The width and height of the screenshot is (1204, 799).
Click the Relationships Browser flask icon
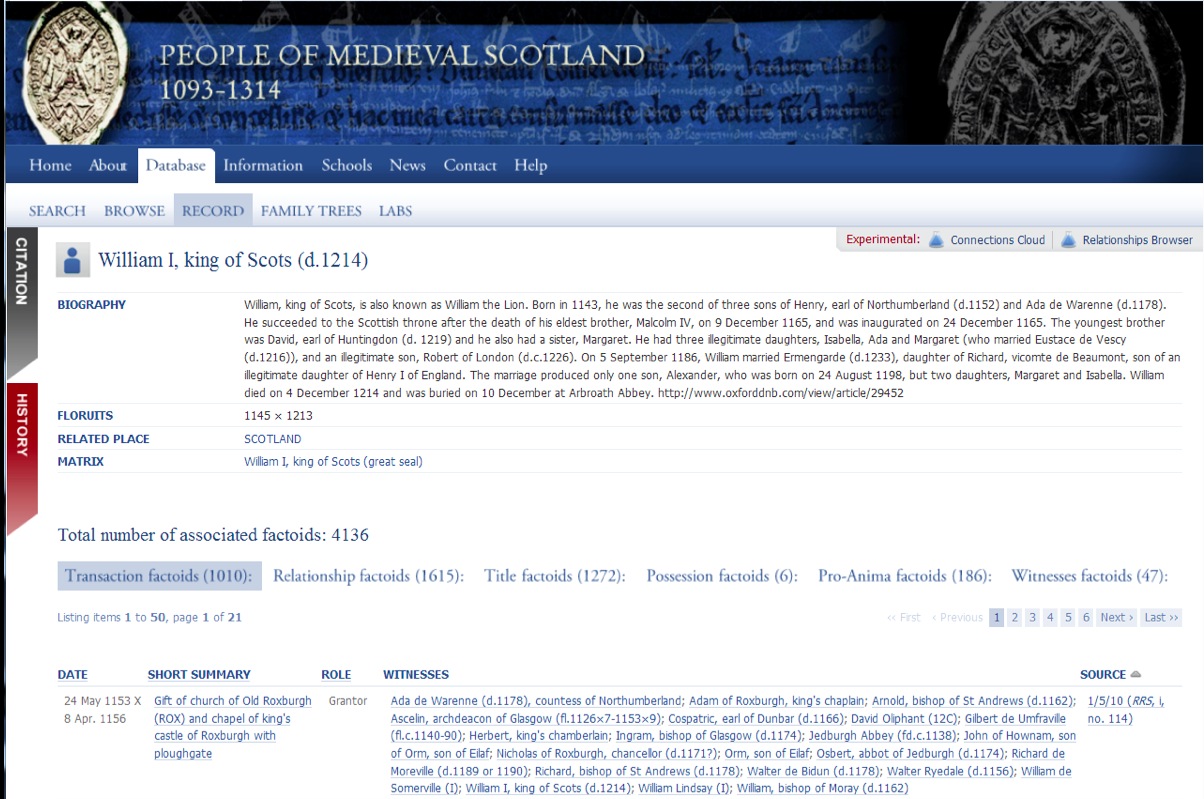[x=1068, y=240]
